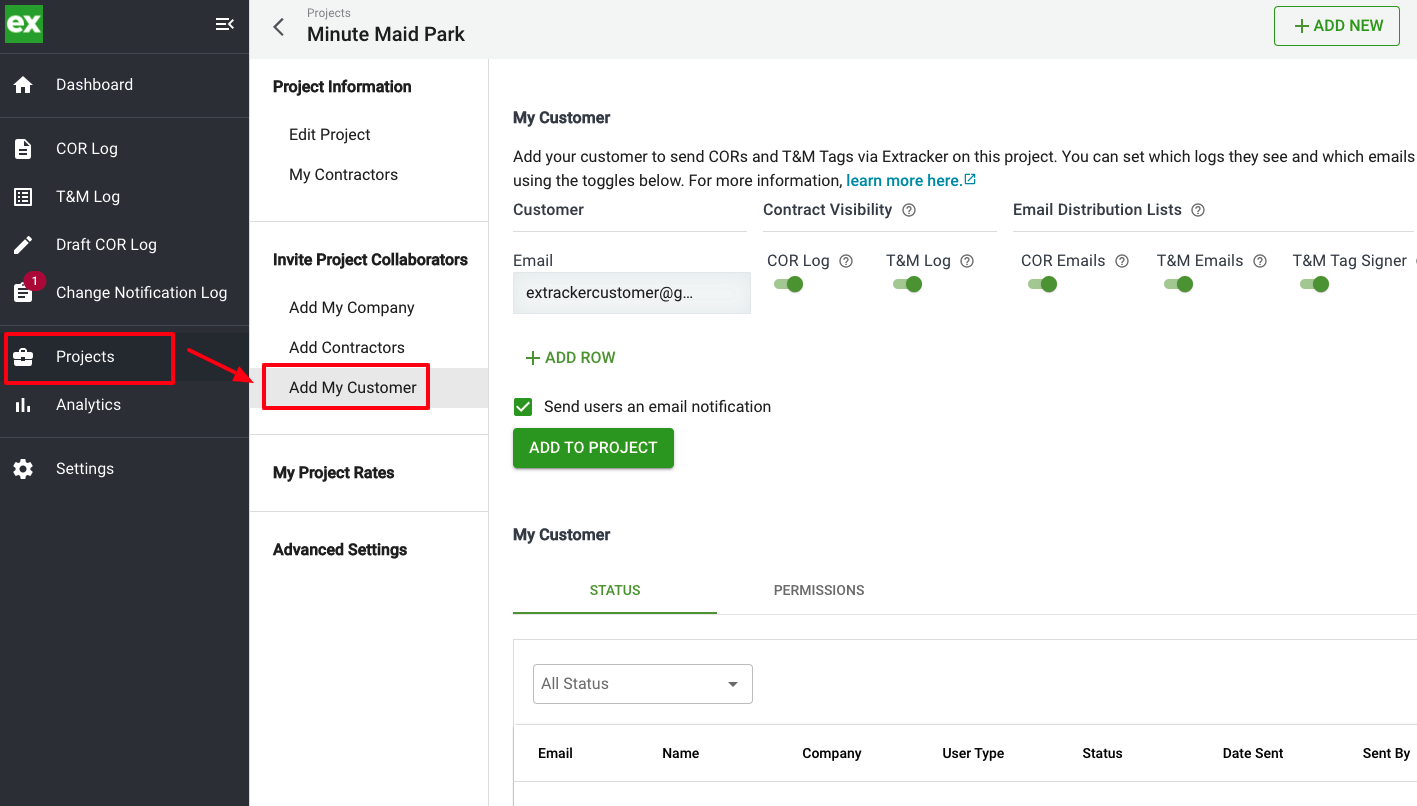
Task: Click help icon beside T&M Emails label
Action: click(x=1260, y=261)
